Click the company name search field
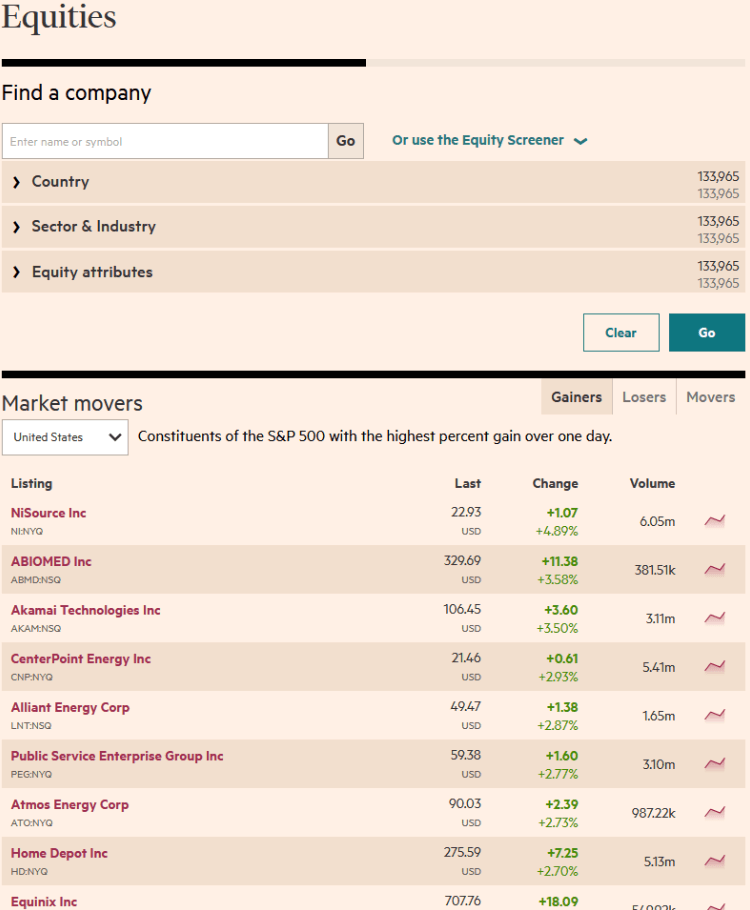Screen dimensions: 750x910 (165, 142)
